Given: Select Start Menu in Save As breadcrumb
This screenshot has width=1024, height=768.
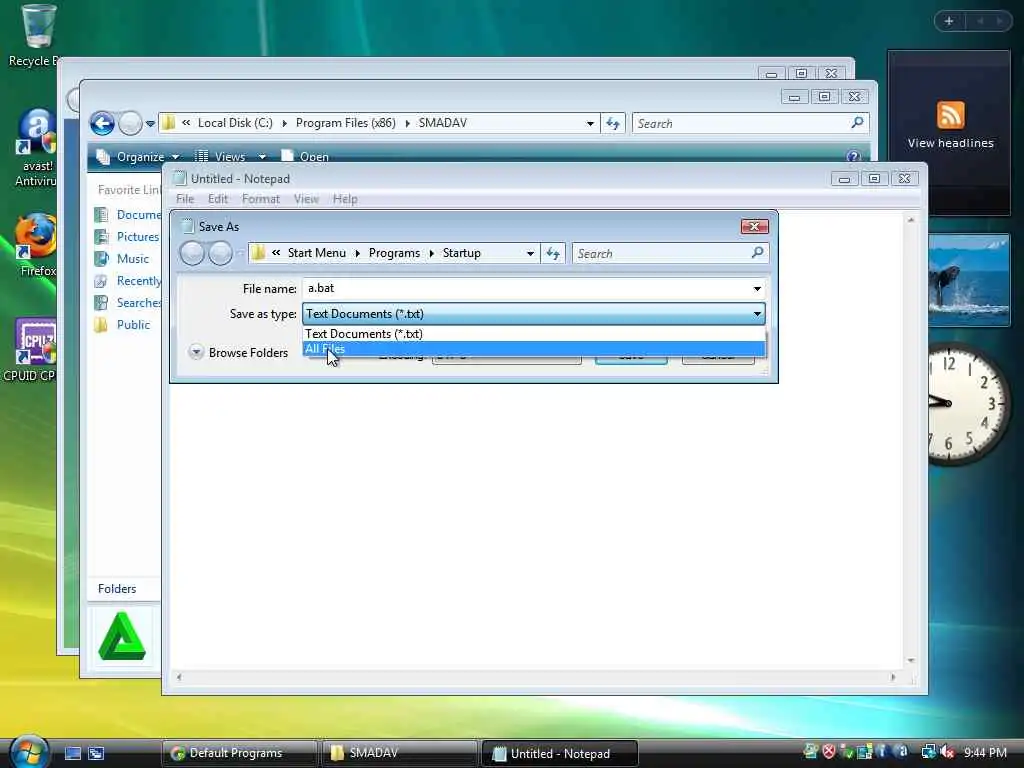Looking at the screenshot, I should click(317, 253).
